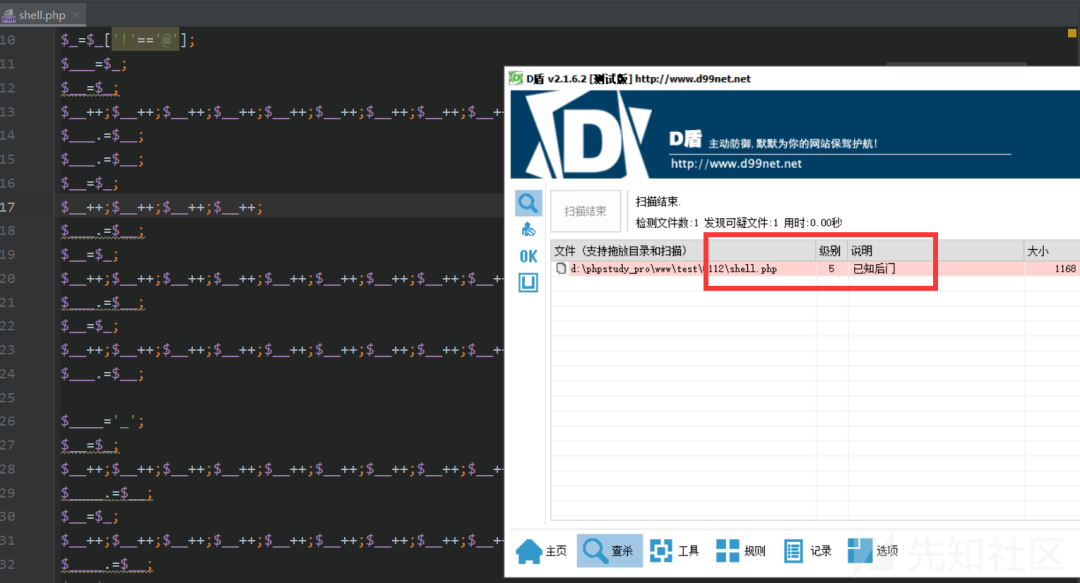This screenshot has height=583, width=1080.
Task: Click editor line number 17
Action: coord(8,207)
